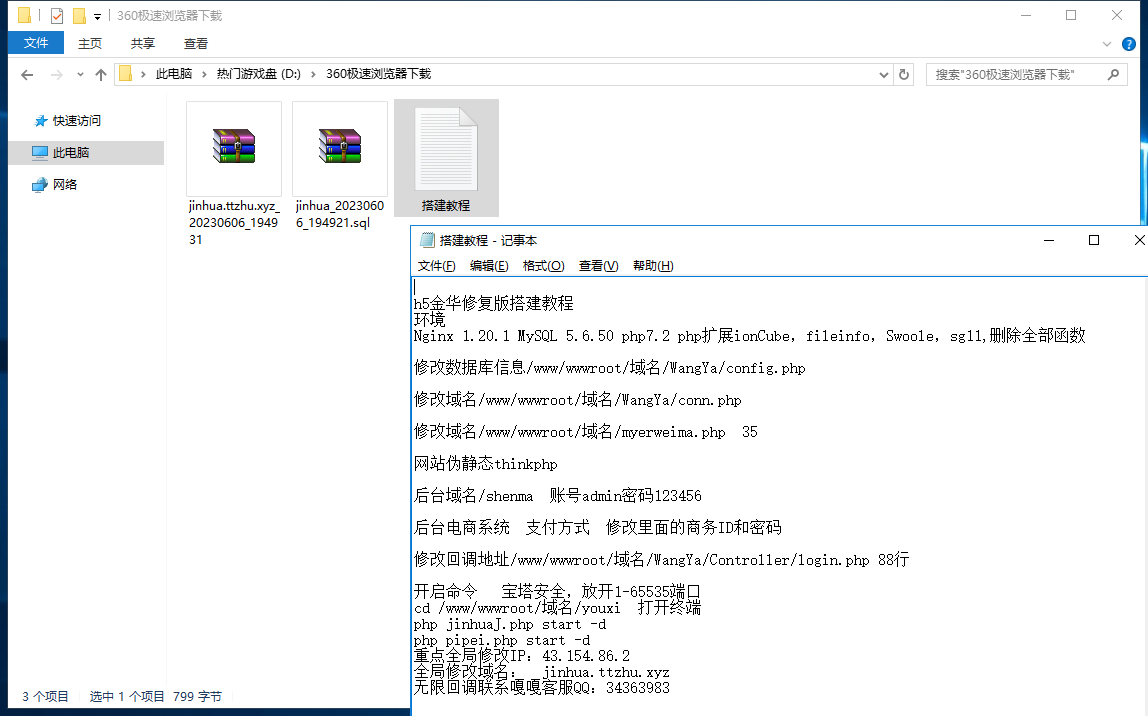Screen dimensions: 1148x716
Task: Go up one folder level
Action: tap(100, 75)
